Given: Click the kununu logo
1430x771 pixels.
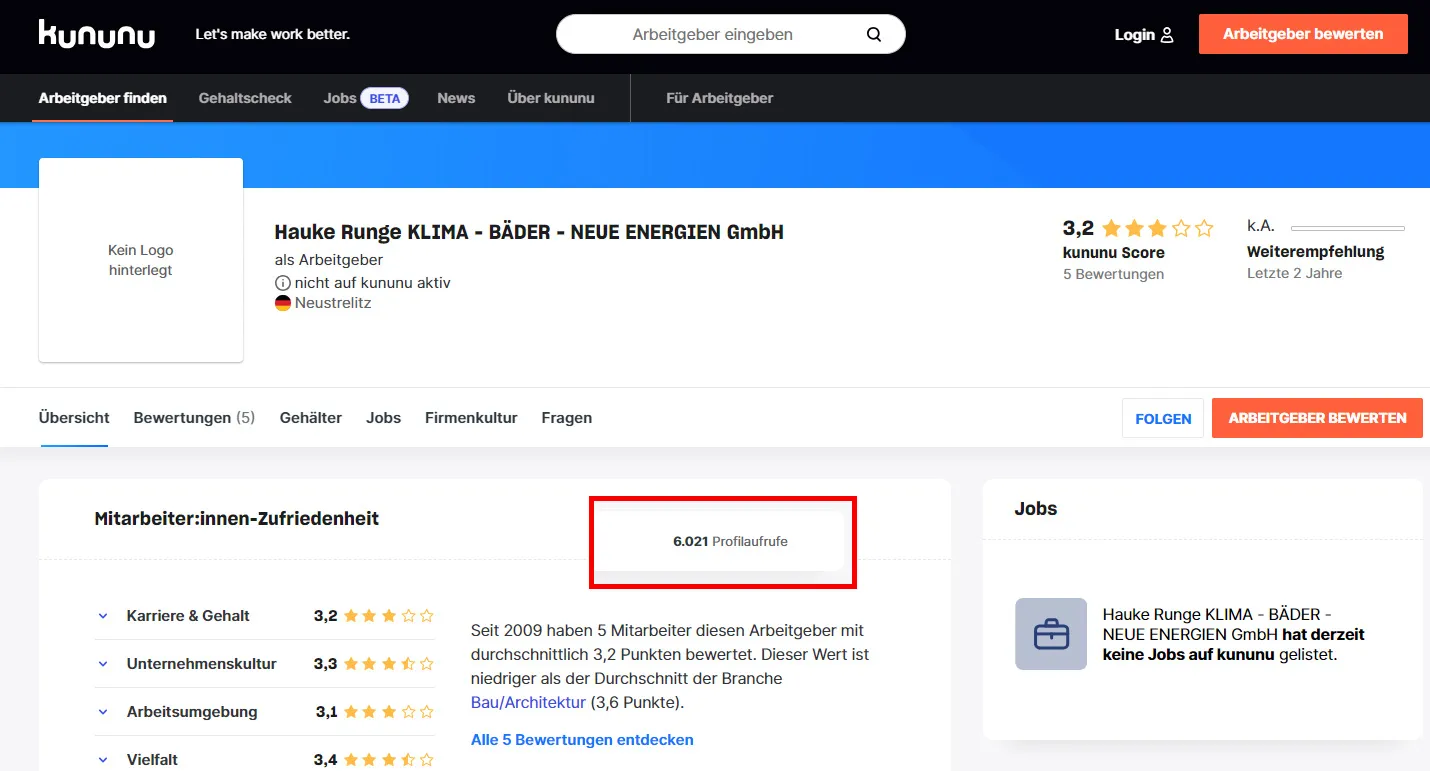Looking at the screenshot, I should point(97,34).
